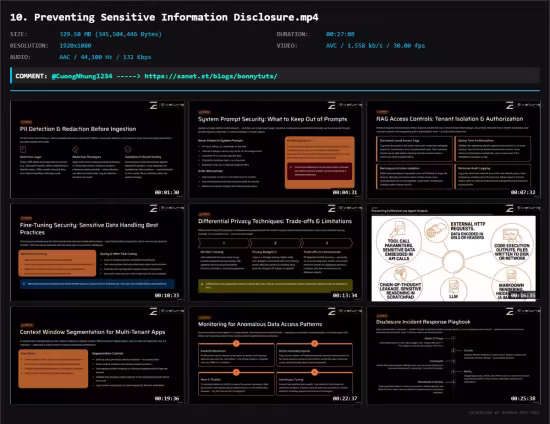The image size is (550, 424).
Task: Click timestamp 00:04:31 on second thumbnail
Action: click(345, 192)
